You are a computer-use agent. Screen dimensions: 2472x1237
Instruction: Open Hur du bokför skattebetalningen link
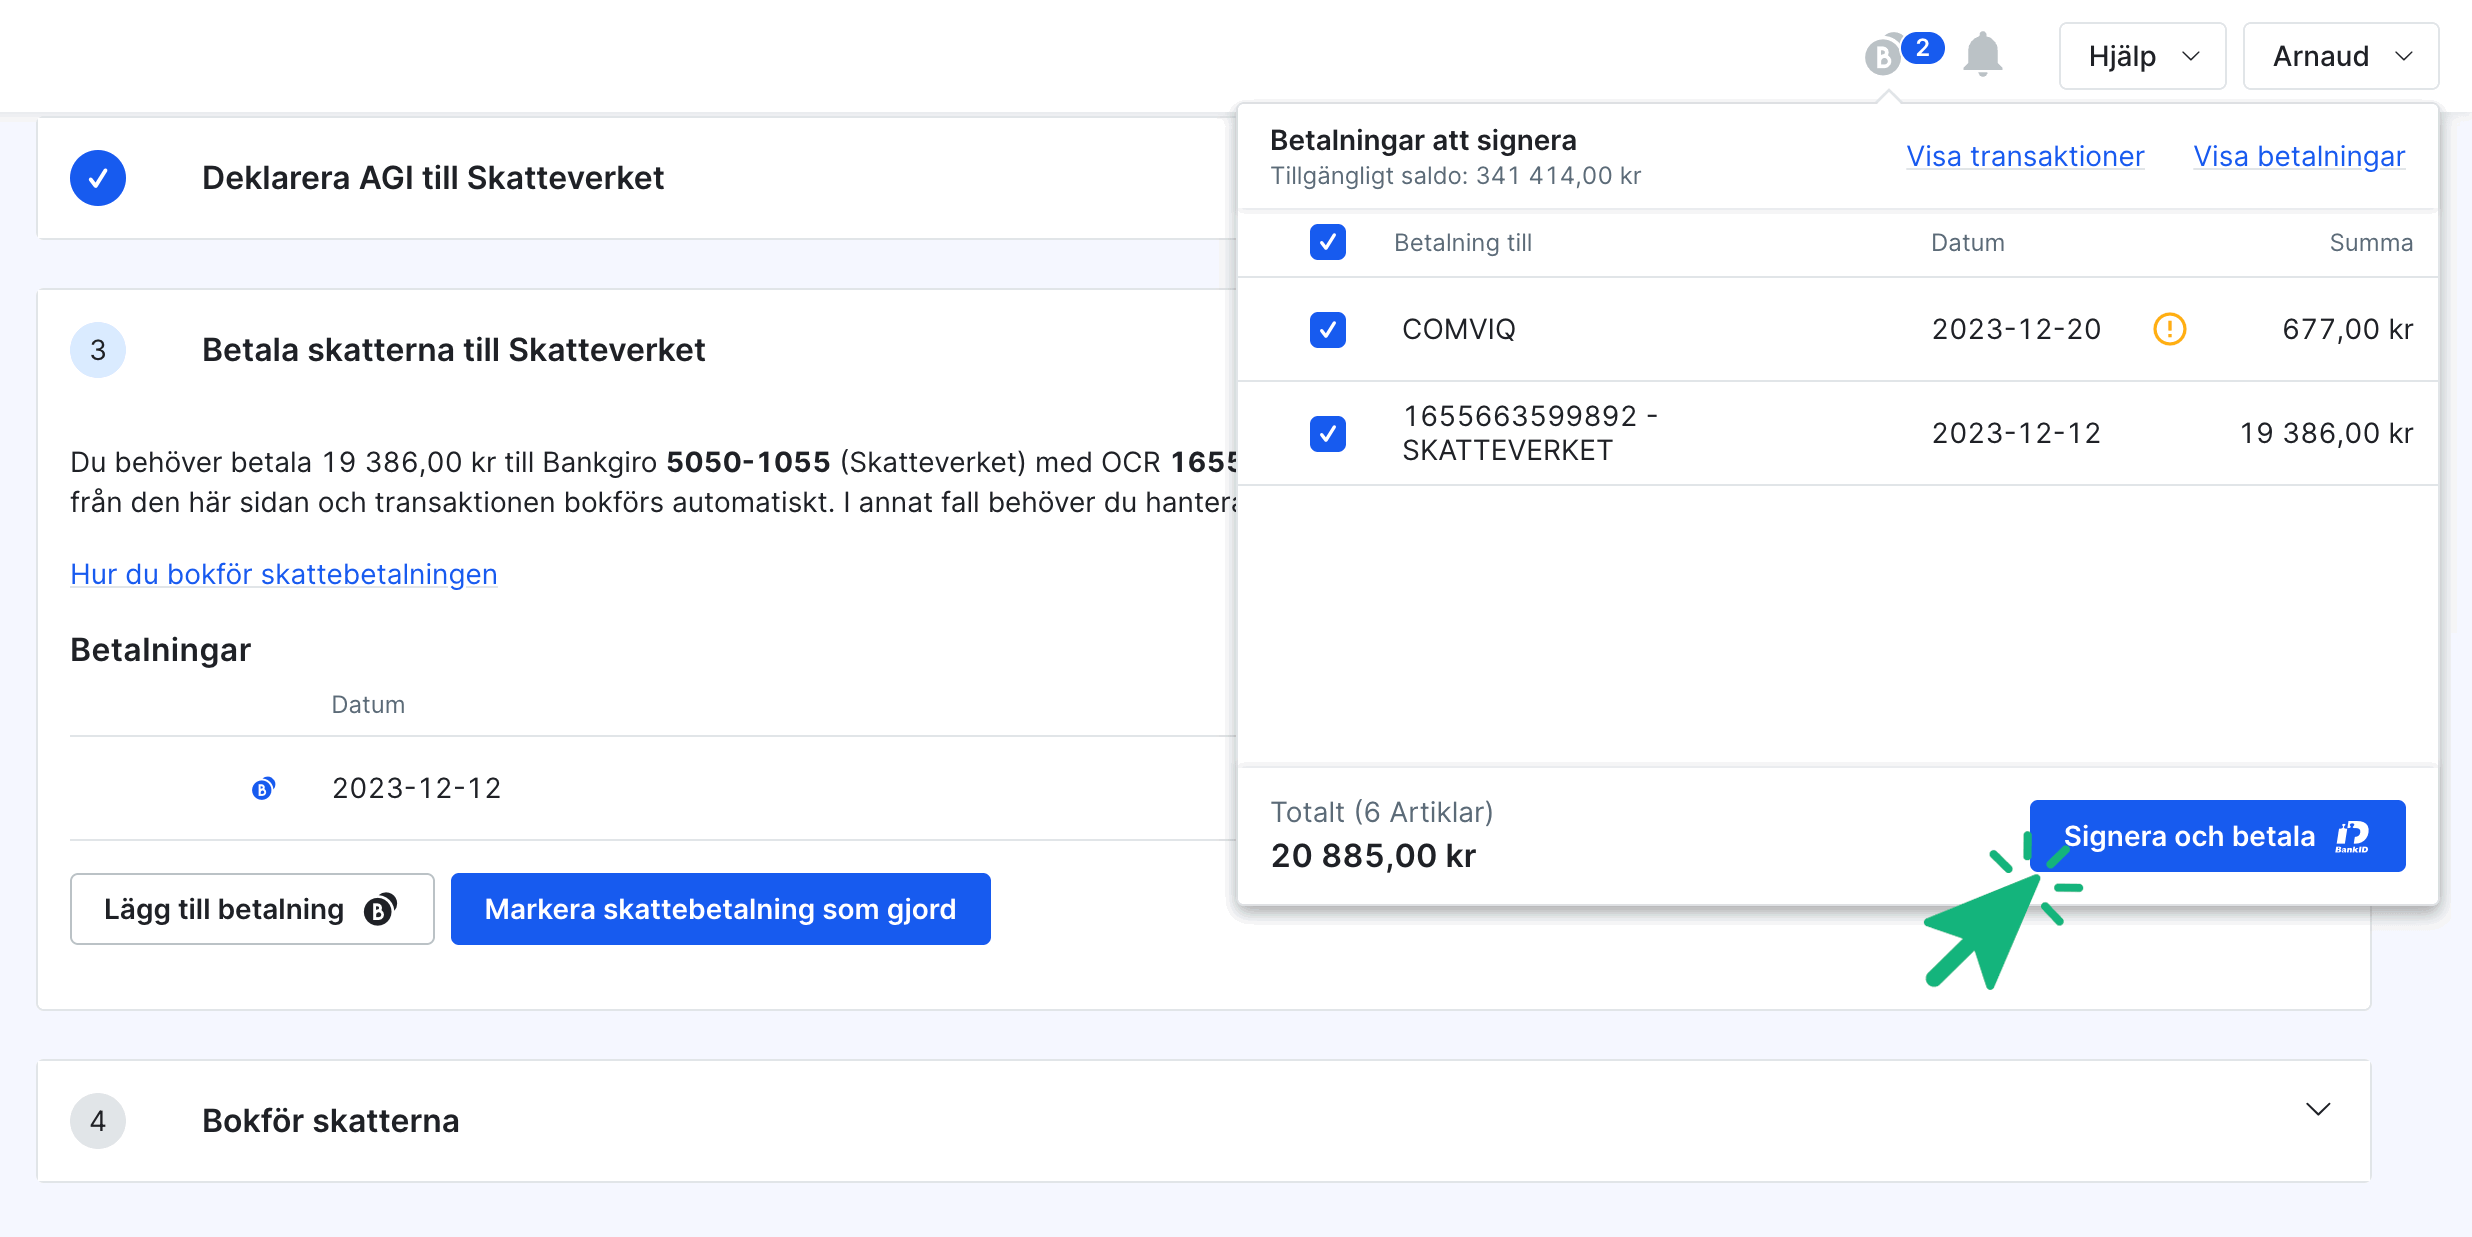[x=284, y=574]
